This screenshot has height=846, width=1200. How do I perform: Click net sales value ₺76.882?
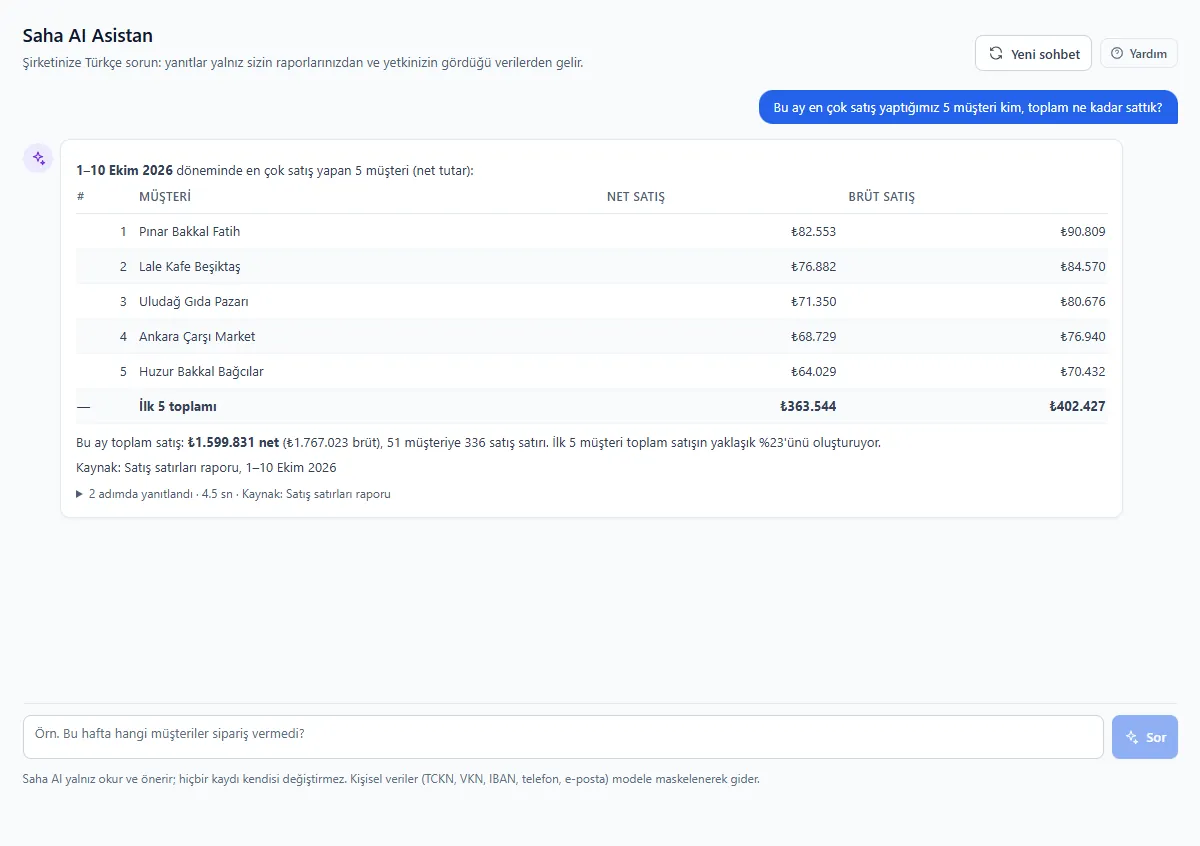point(813,267)
